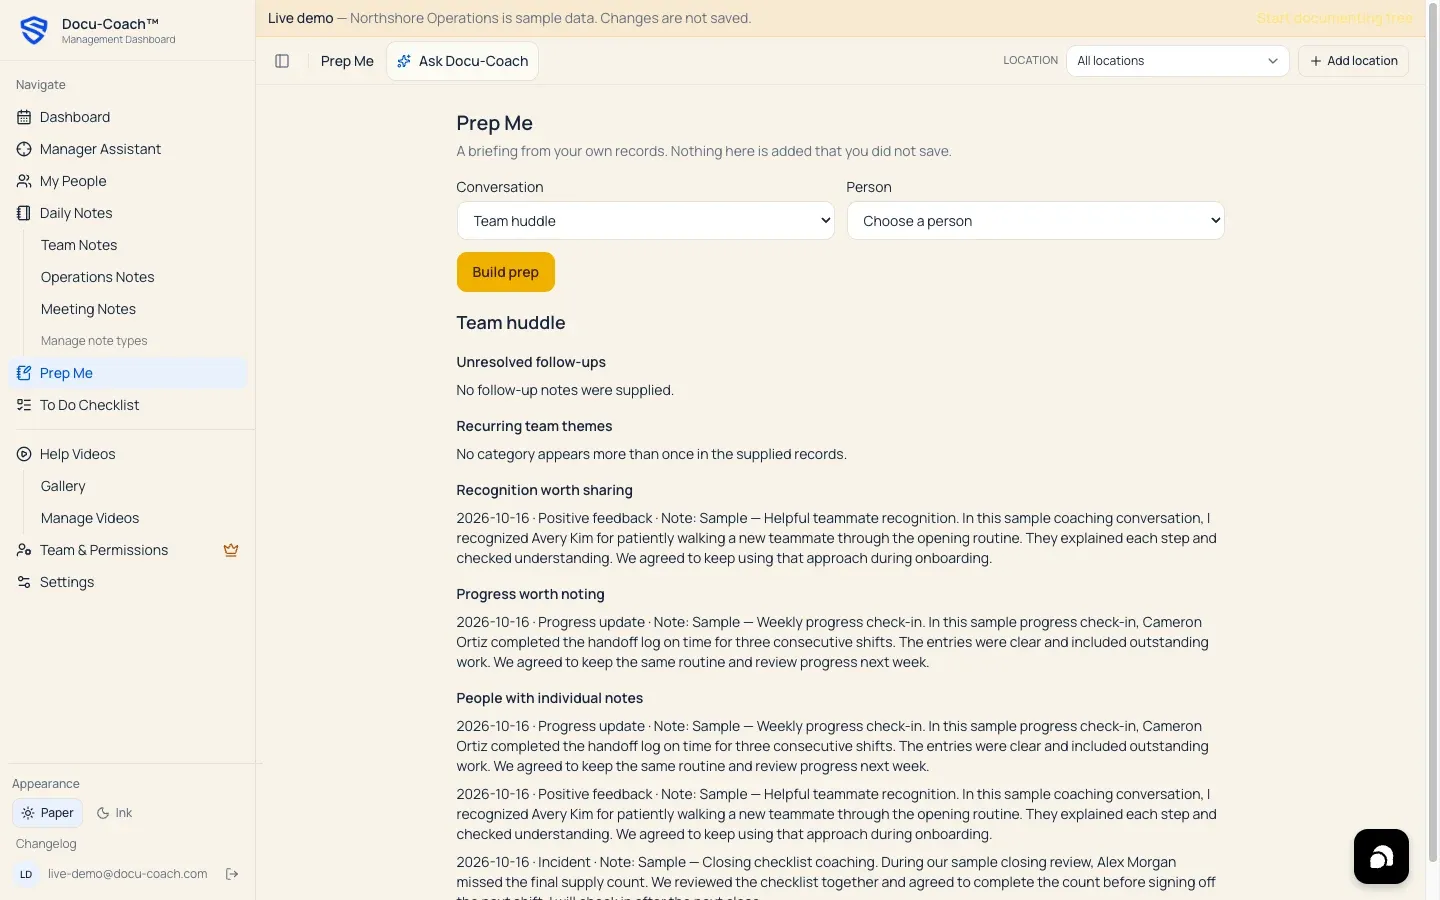The height and width of the screenshot is (900, 1440).
Task: Click the Prep Me sidebar icon
Action: pyautogui.click(x=24, y=373)
